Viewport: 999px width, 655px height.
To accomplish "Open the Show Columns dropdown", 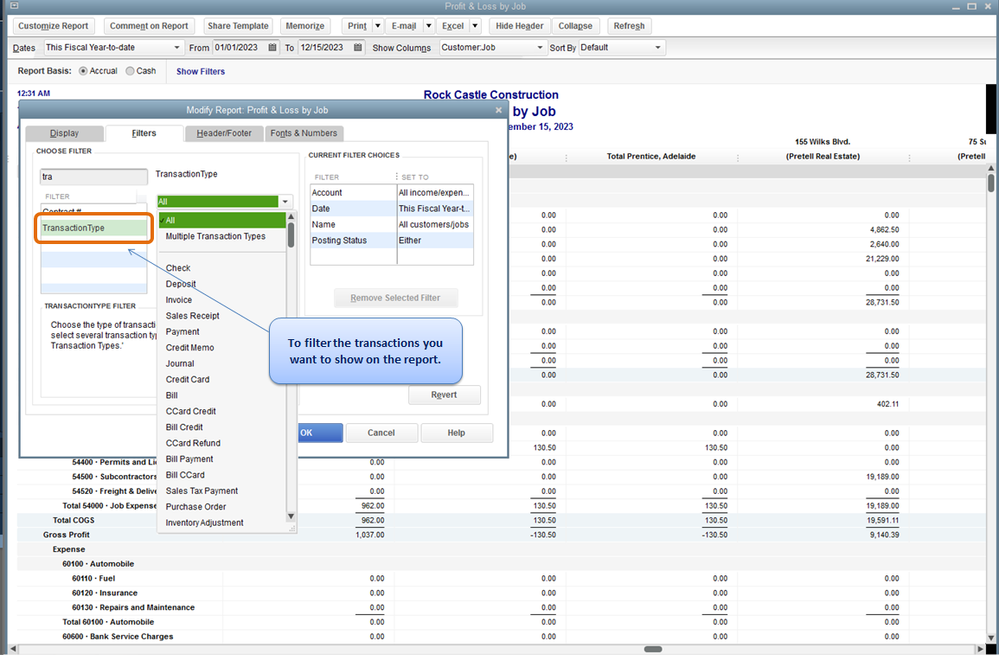I will click(x=540, y=48).
